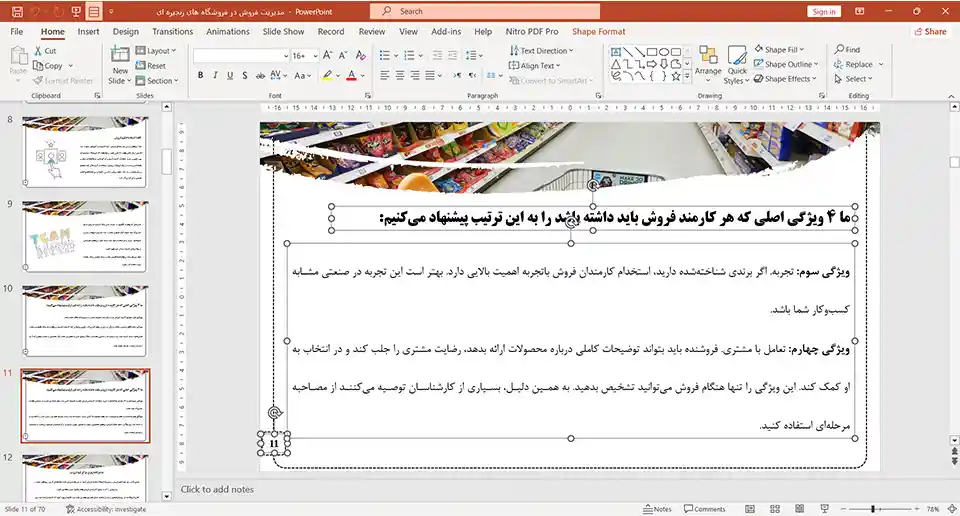960x516 pixels.
Task: Click New Slide icon
Action: click(120, 56)
